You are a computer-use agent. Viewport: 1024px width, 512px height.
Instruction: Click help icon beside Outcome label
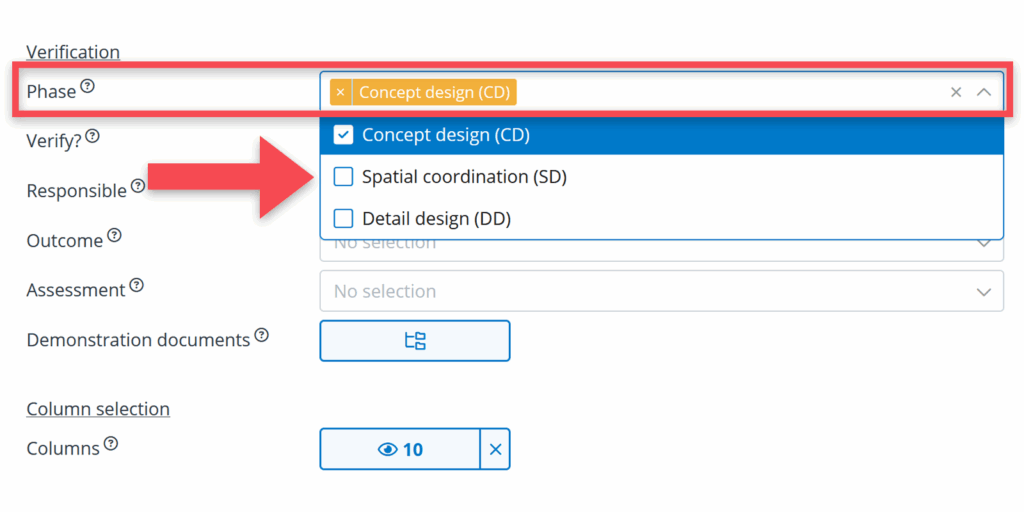click(114, 236)
